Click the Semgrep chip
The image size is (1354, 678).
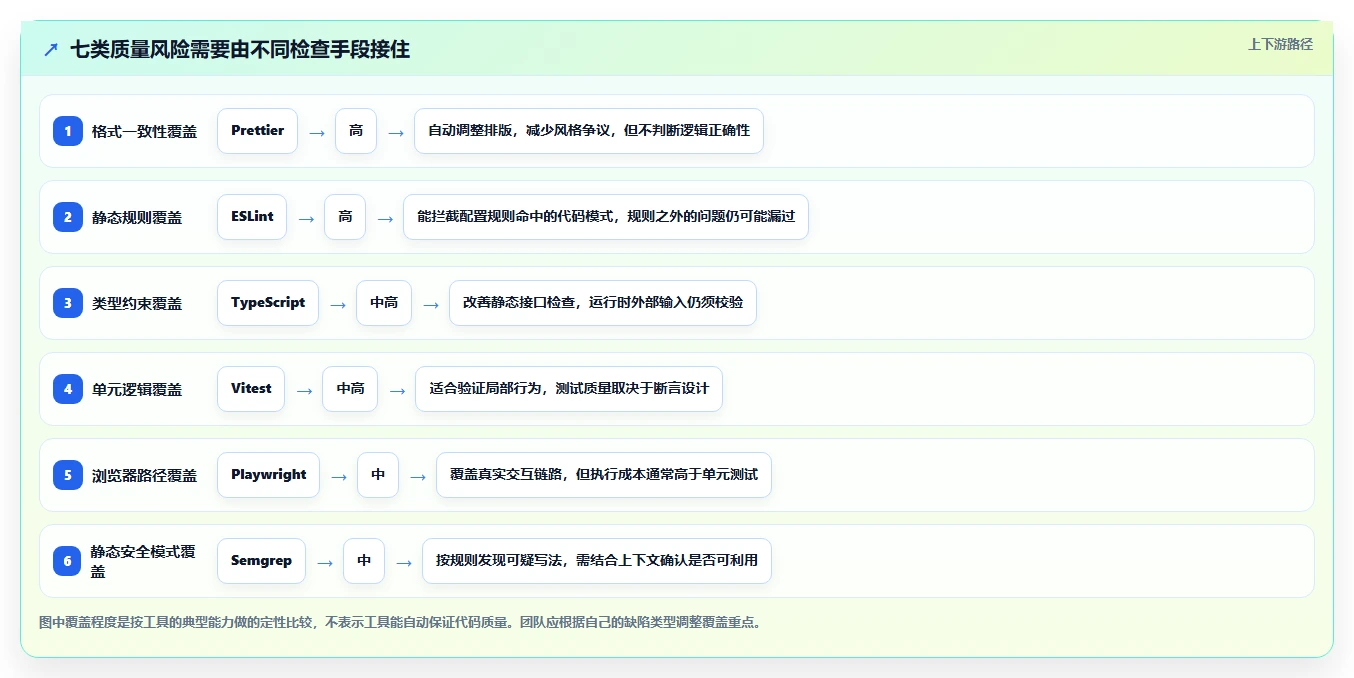tap(261, 561)
